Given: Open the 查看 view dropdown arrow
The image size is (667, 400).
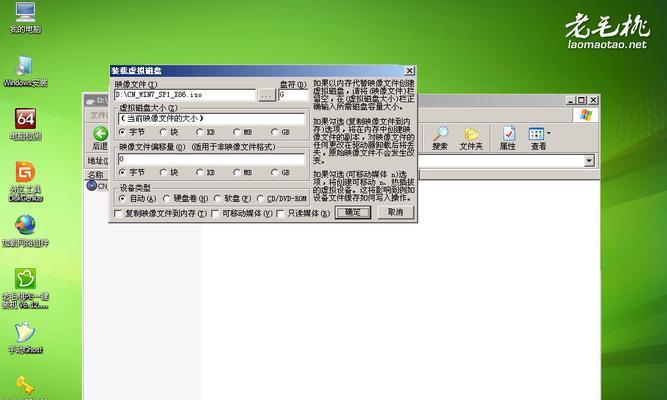Looking at the screenshot, I should pos(549,134).
